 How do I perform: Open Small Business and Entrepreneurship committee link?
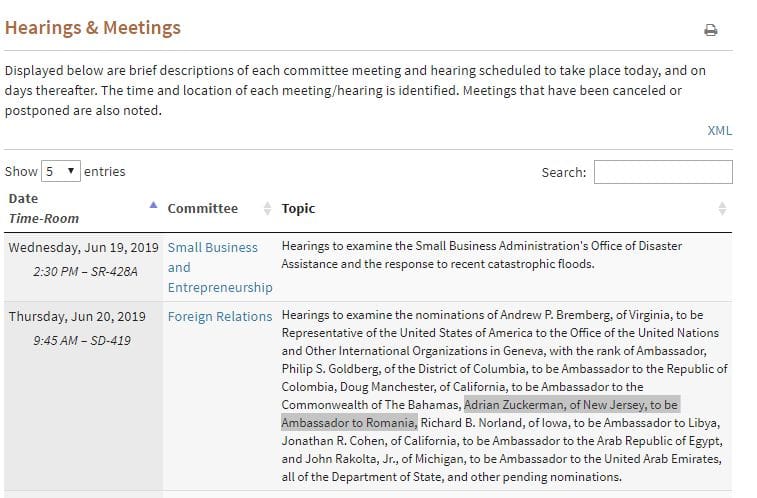pyautogui.click(x=220, y=267)
